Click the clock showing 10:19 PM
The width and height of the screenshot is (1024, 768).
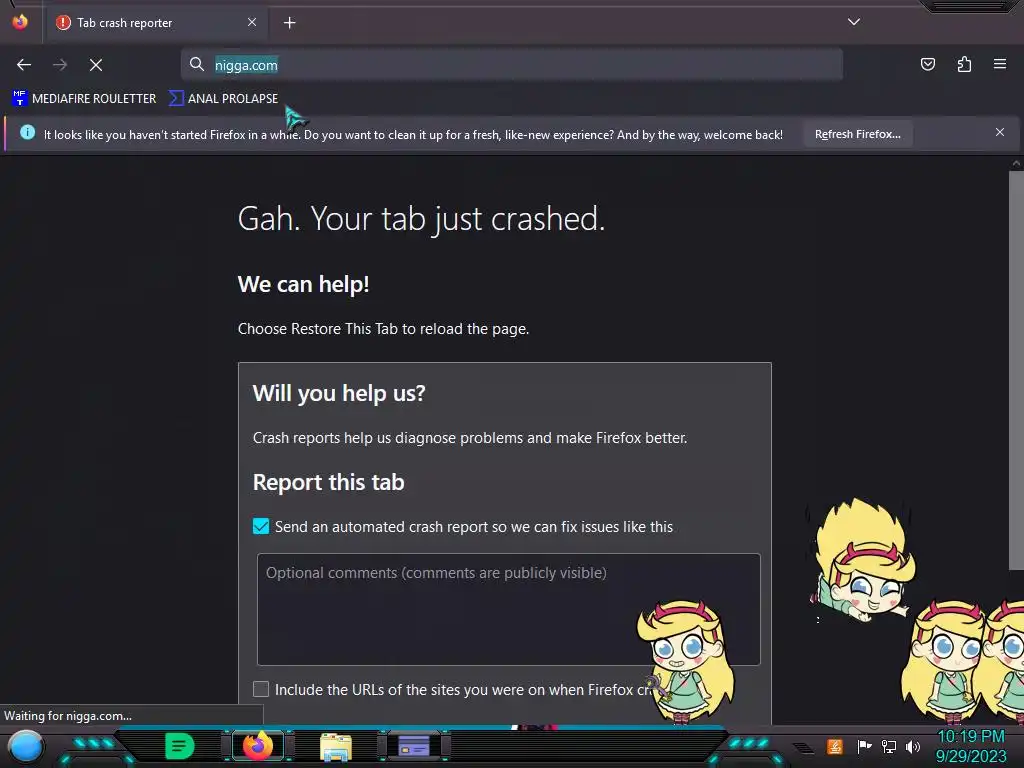point(970,737)
